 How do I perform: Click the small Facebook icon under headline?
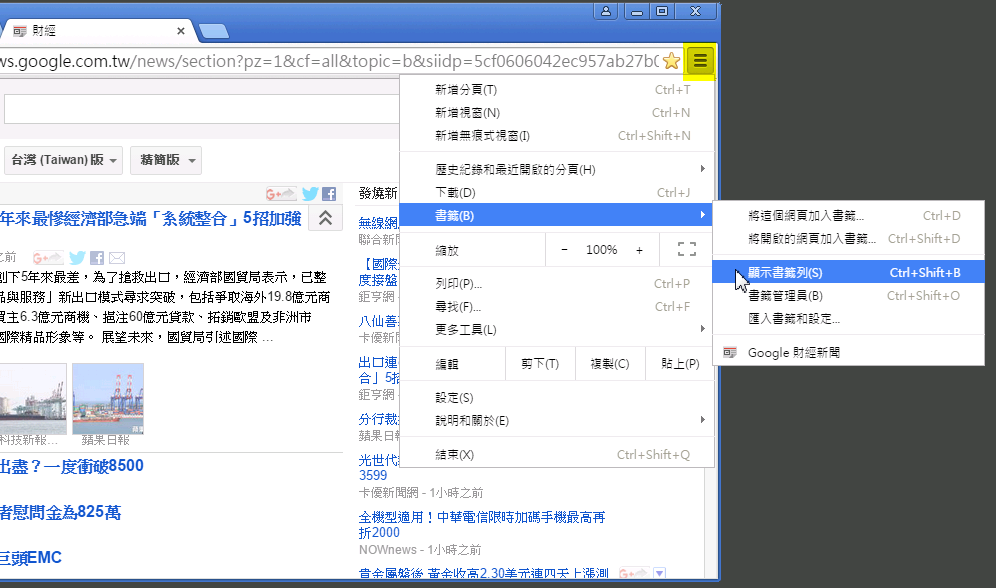point(97,258)
